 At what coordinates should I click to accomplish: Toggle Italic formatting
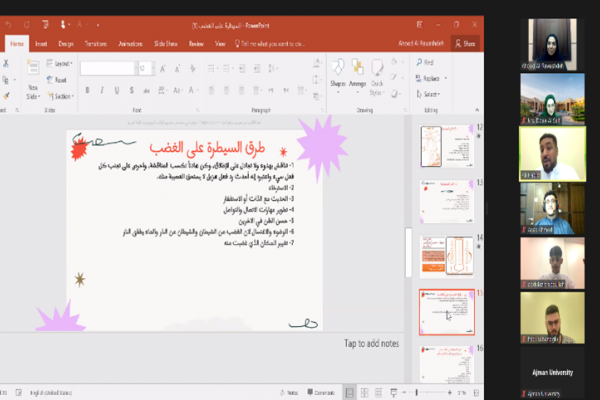coord(100,89)
